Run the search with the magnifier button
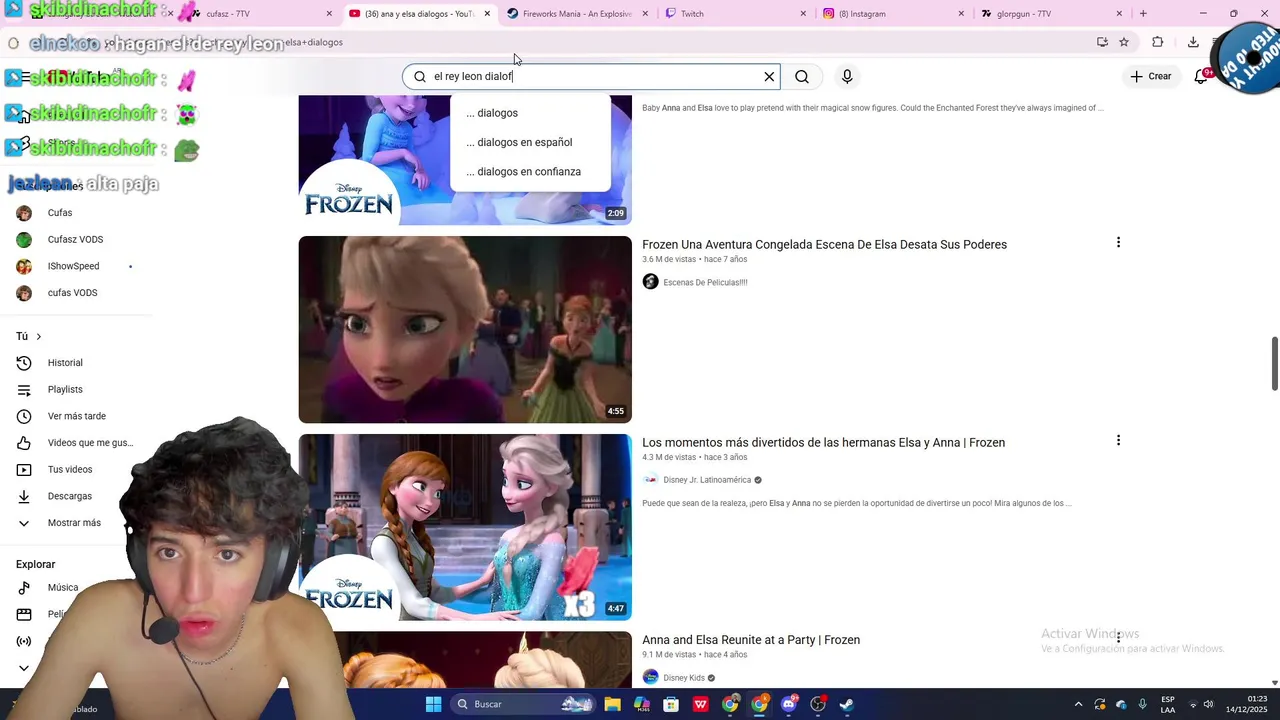This screenshot has height=720, width=1280. (x=802, y=76)
